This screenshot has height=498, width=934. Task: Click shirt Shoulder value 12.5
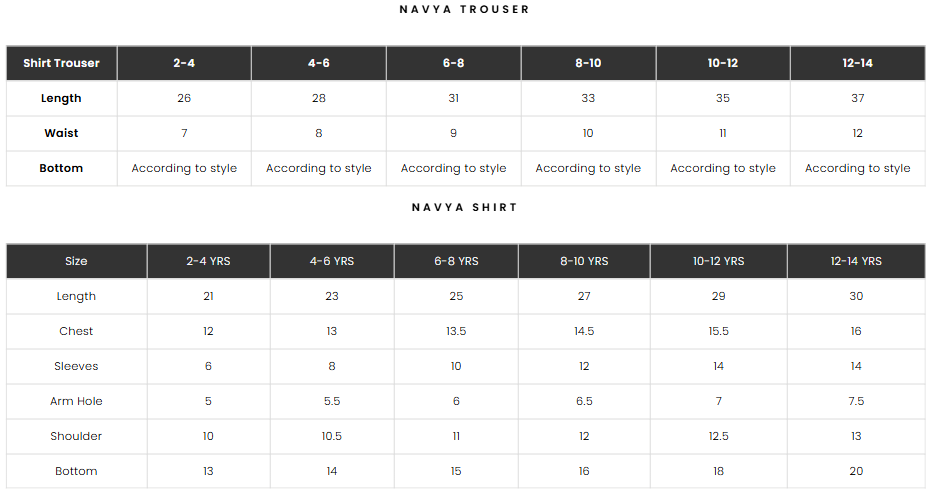pos(718,436)
